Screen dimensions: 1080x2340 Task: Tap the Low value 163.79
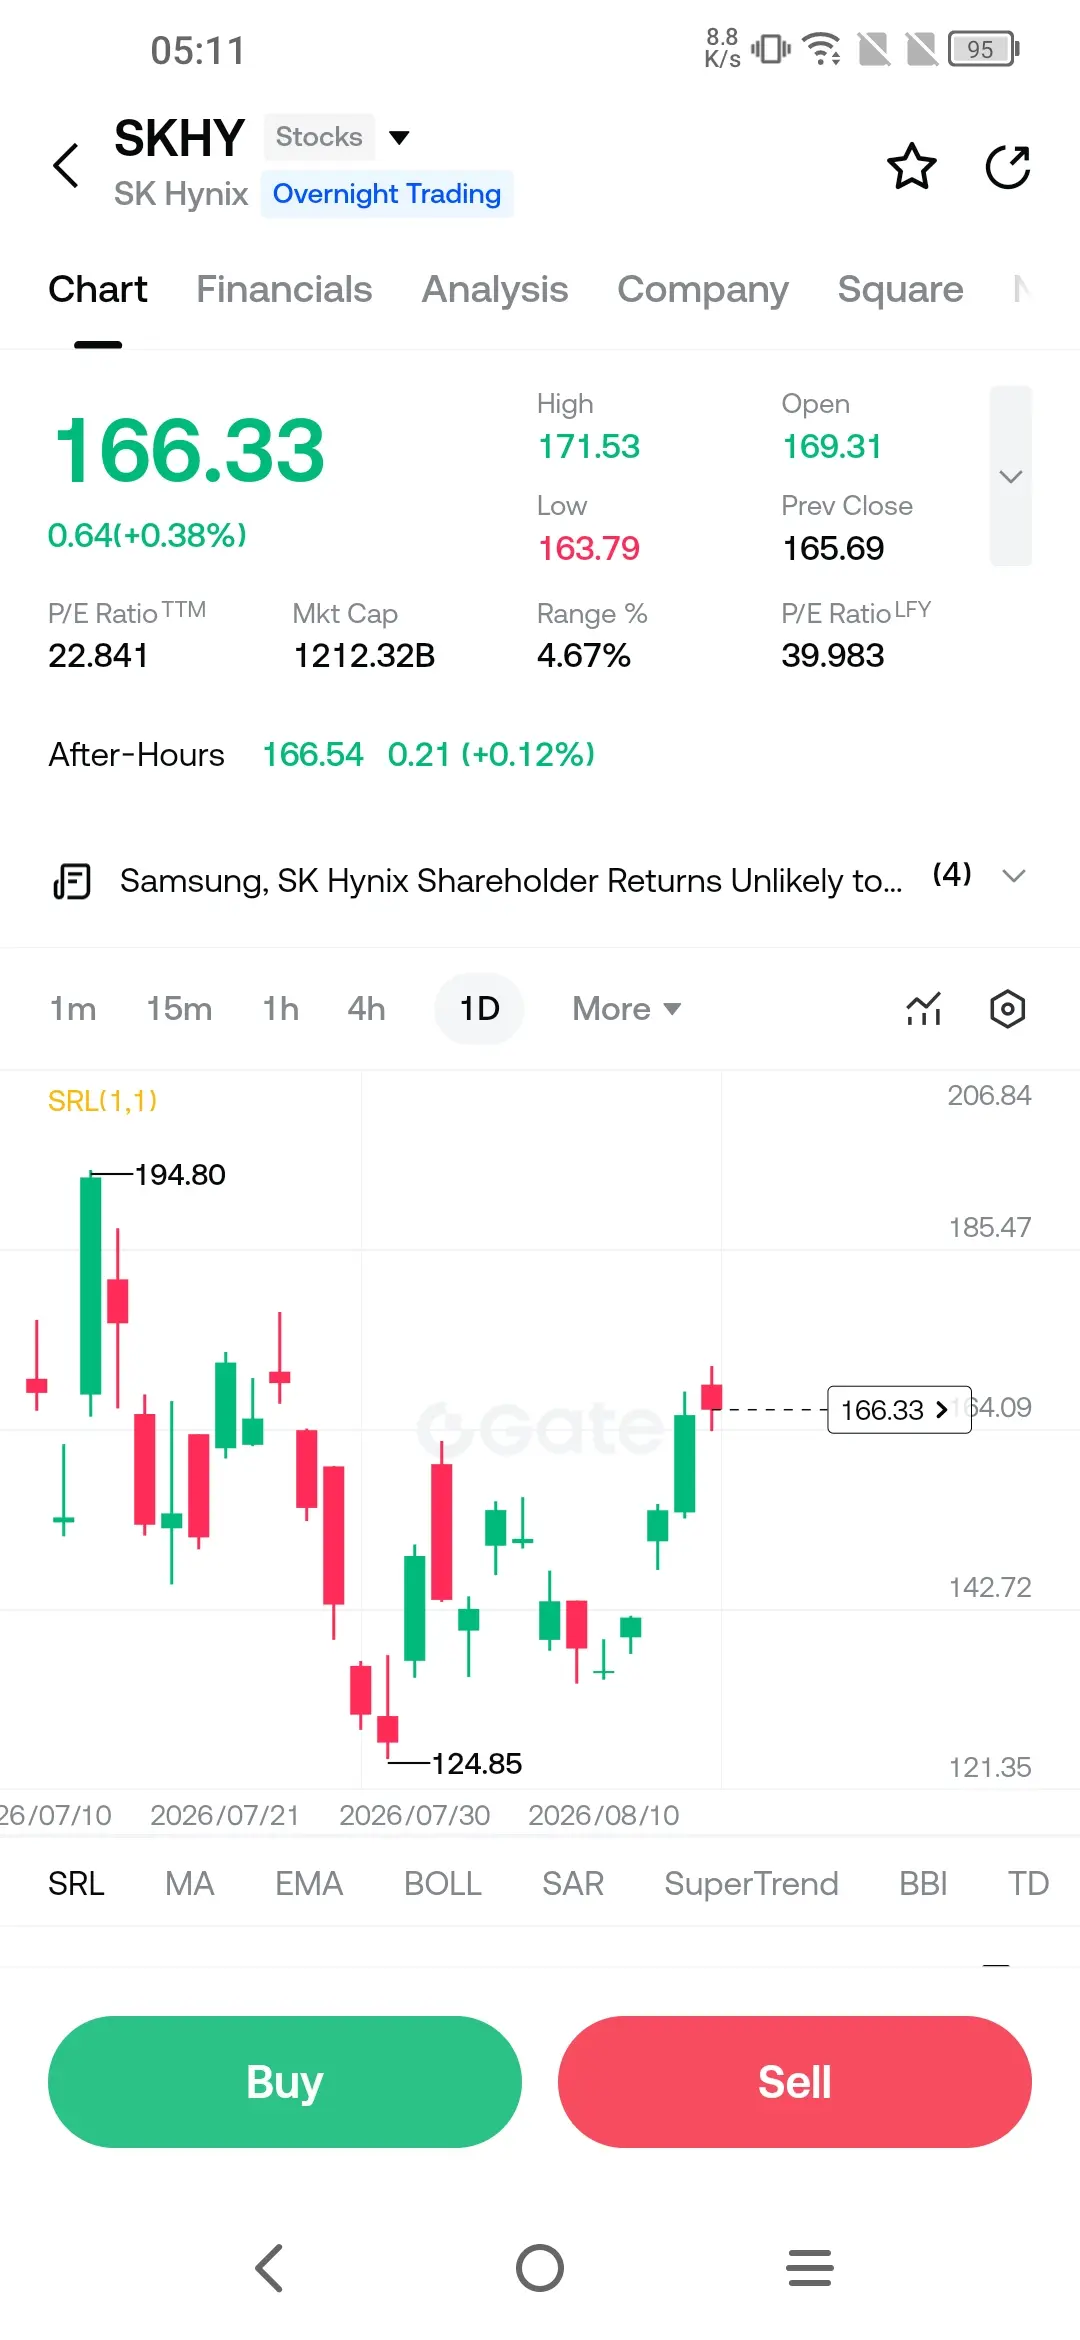[x=589, y=548]
